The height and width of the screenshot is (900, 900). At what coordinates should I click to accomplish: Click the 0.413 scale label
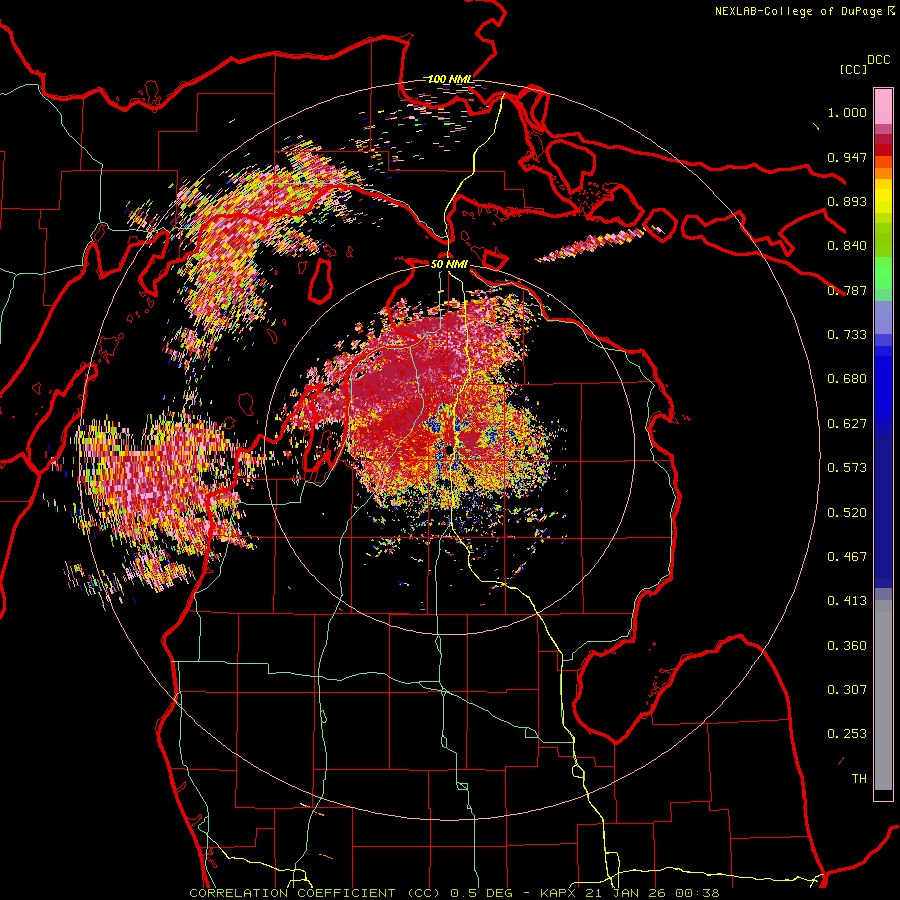pyautogui.click(x=847, y=601)
